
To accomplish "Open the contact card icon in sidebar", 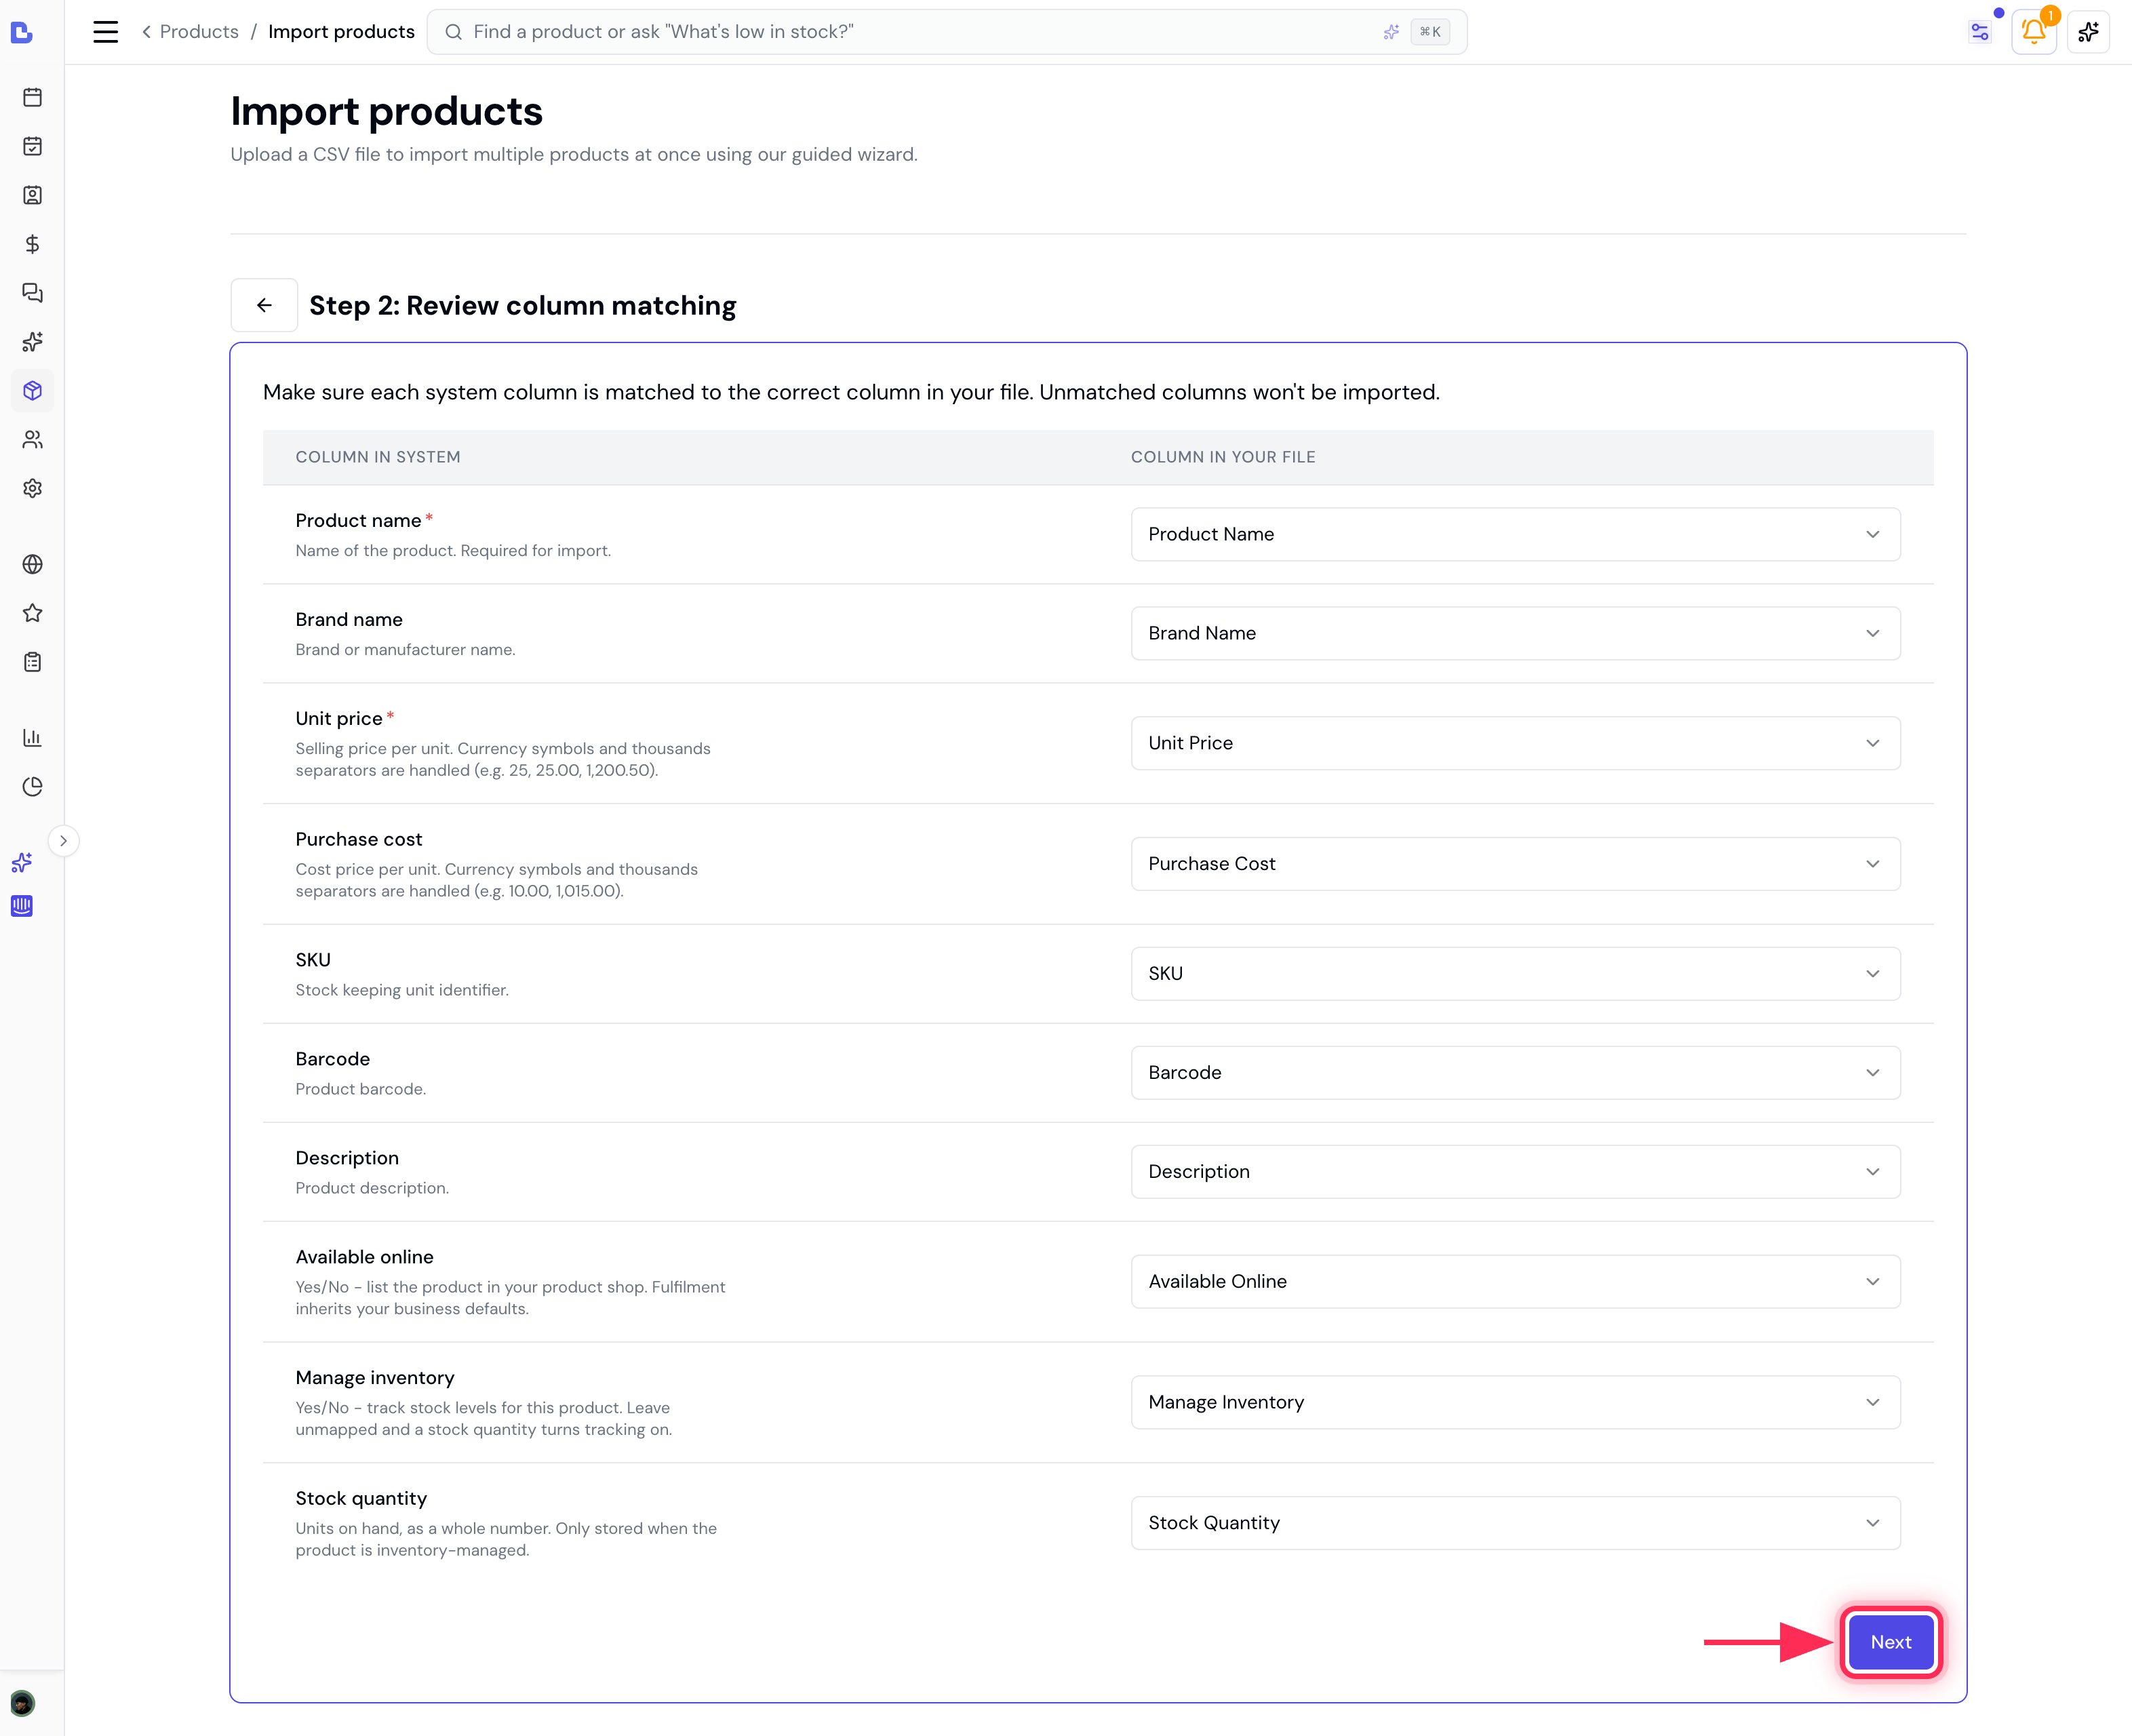I will click(x=32, y=195).
